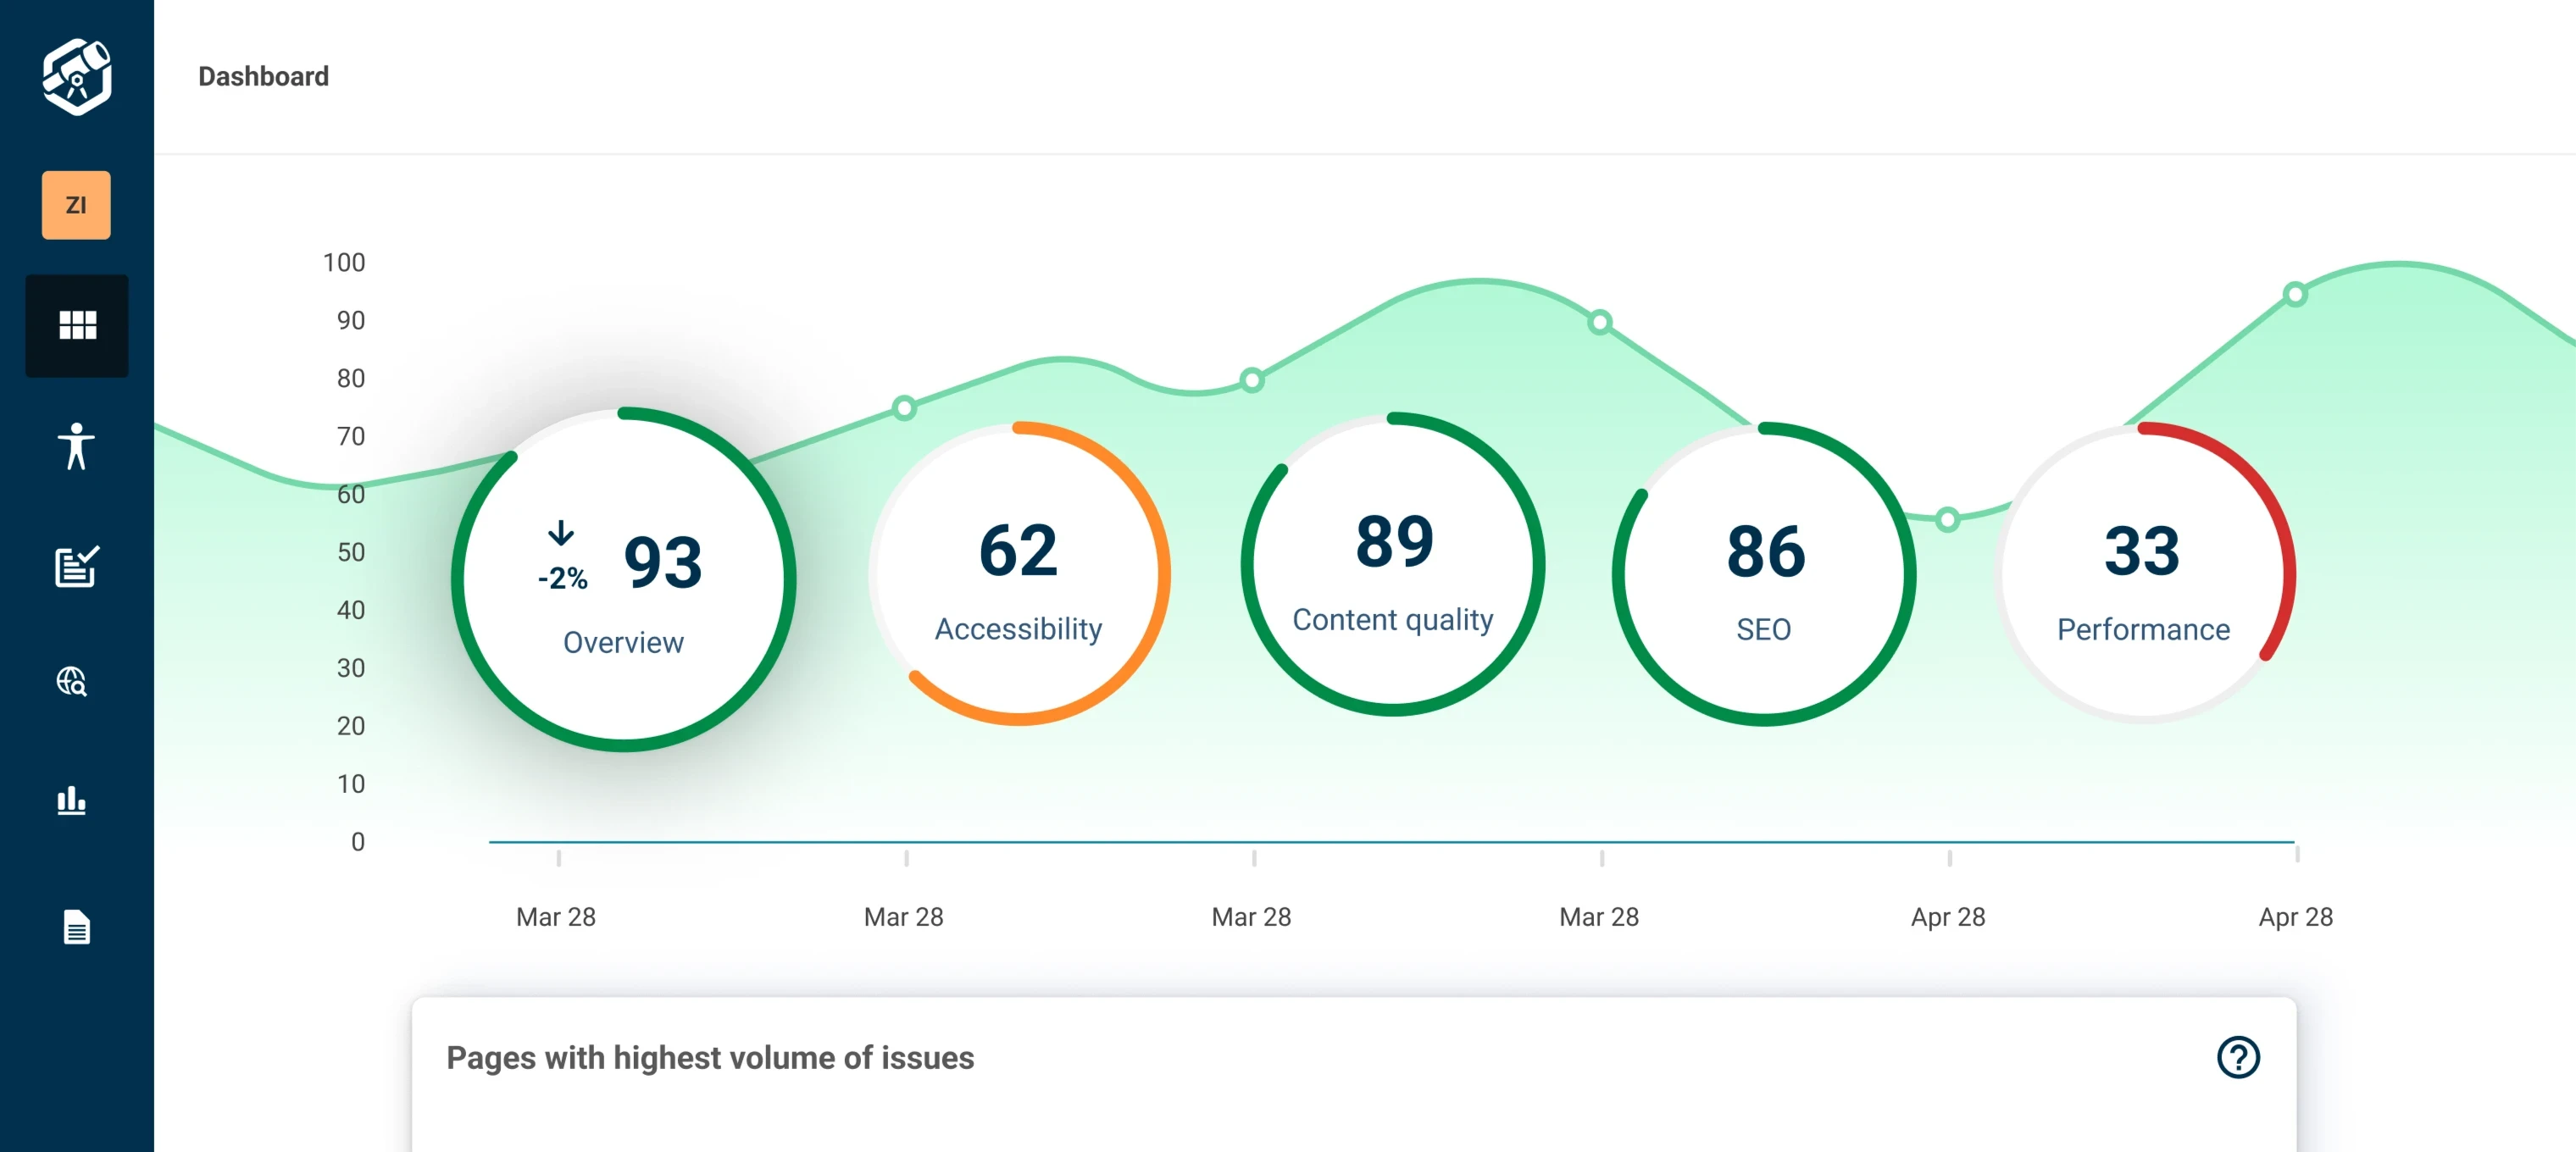This screenshot has width=2576, height=1152.
Task: Open the globe search SEO icon
Action: pos(72,682)
